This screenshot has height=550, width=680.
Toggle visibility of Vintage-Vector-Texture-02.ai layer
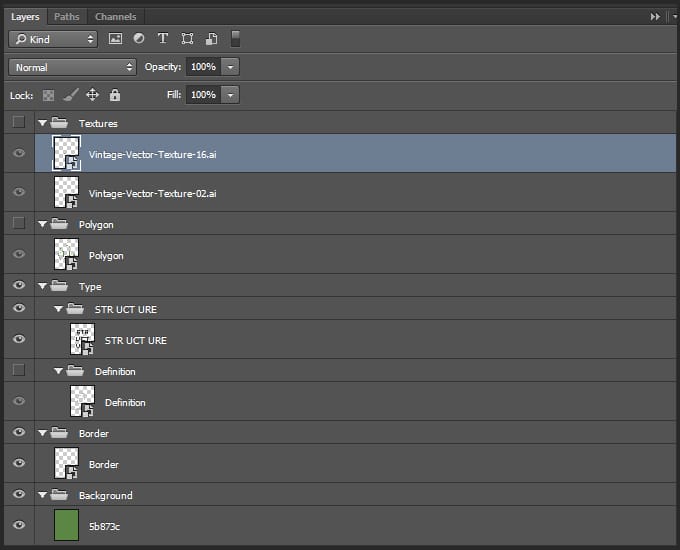tap(19, 192)
